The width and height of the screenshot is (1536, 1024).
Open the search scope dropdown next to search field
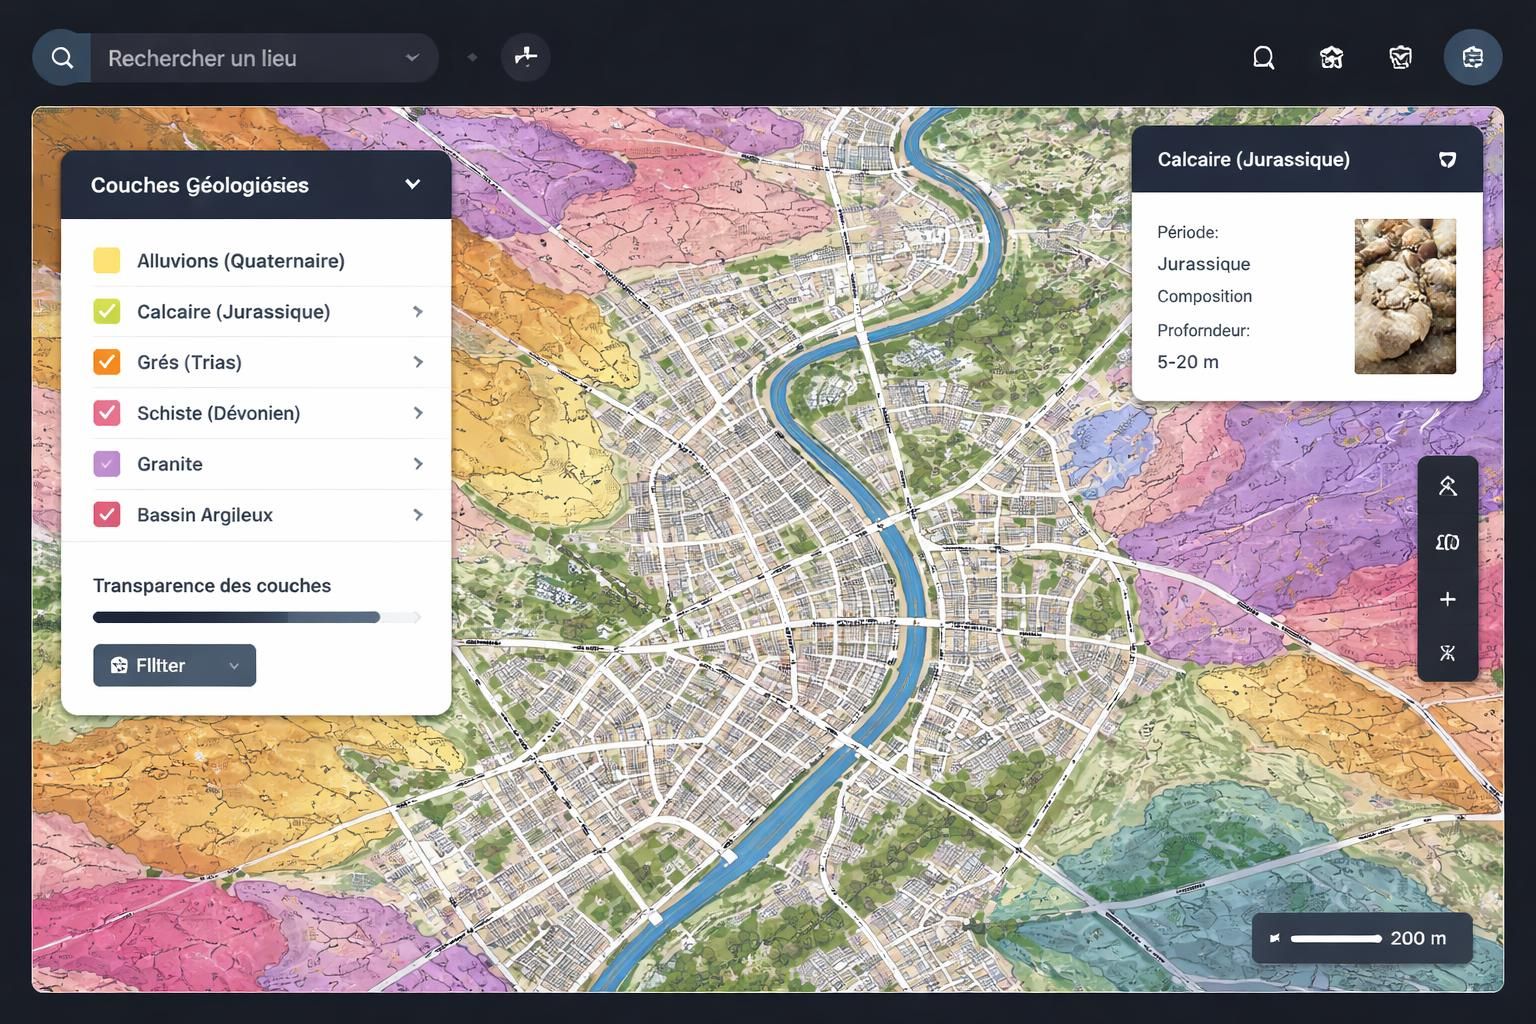pos(411,57)
